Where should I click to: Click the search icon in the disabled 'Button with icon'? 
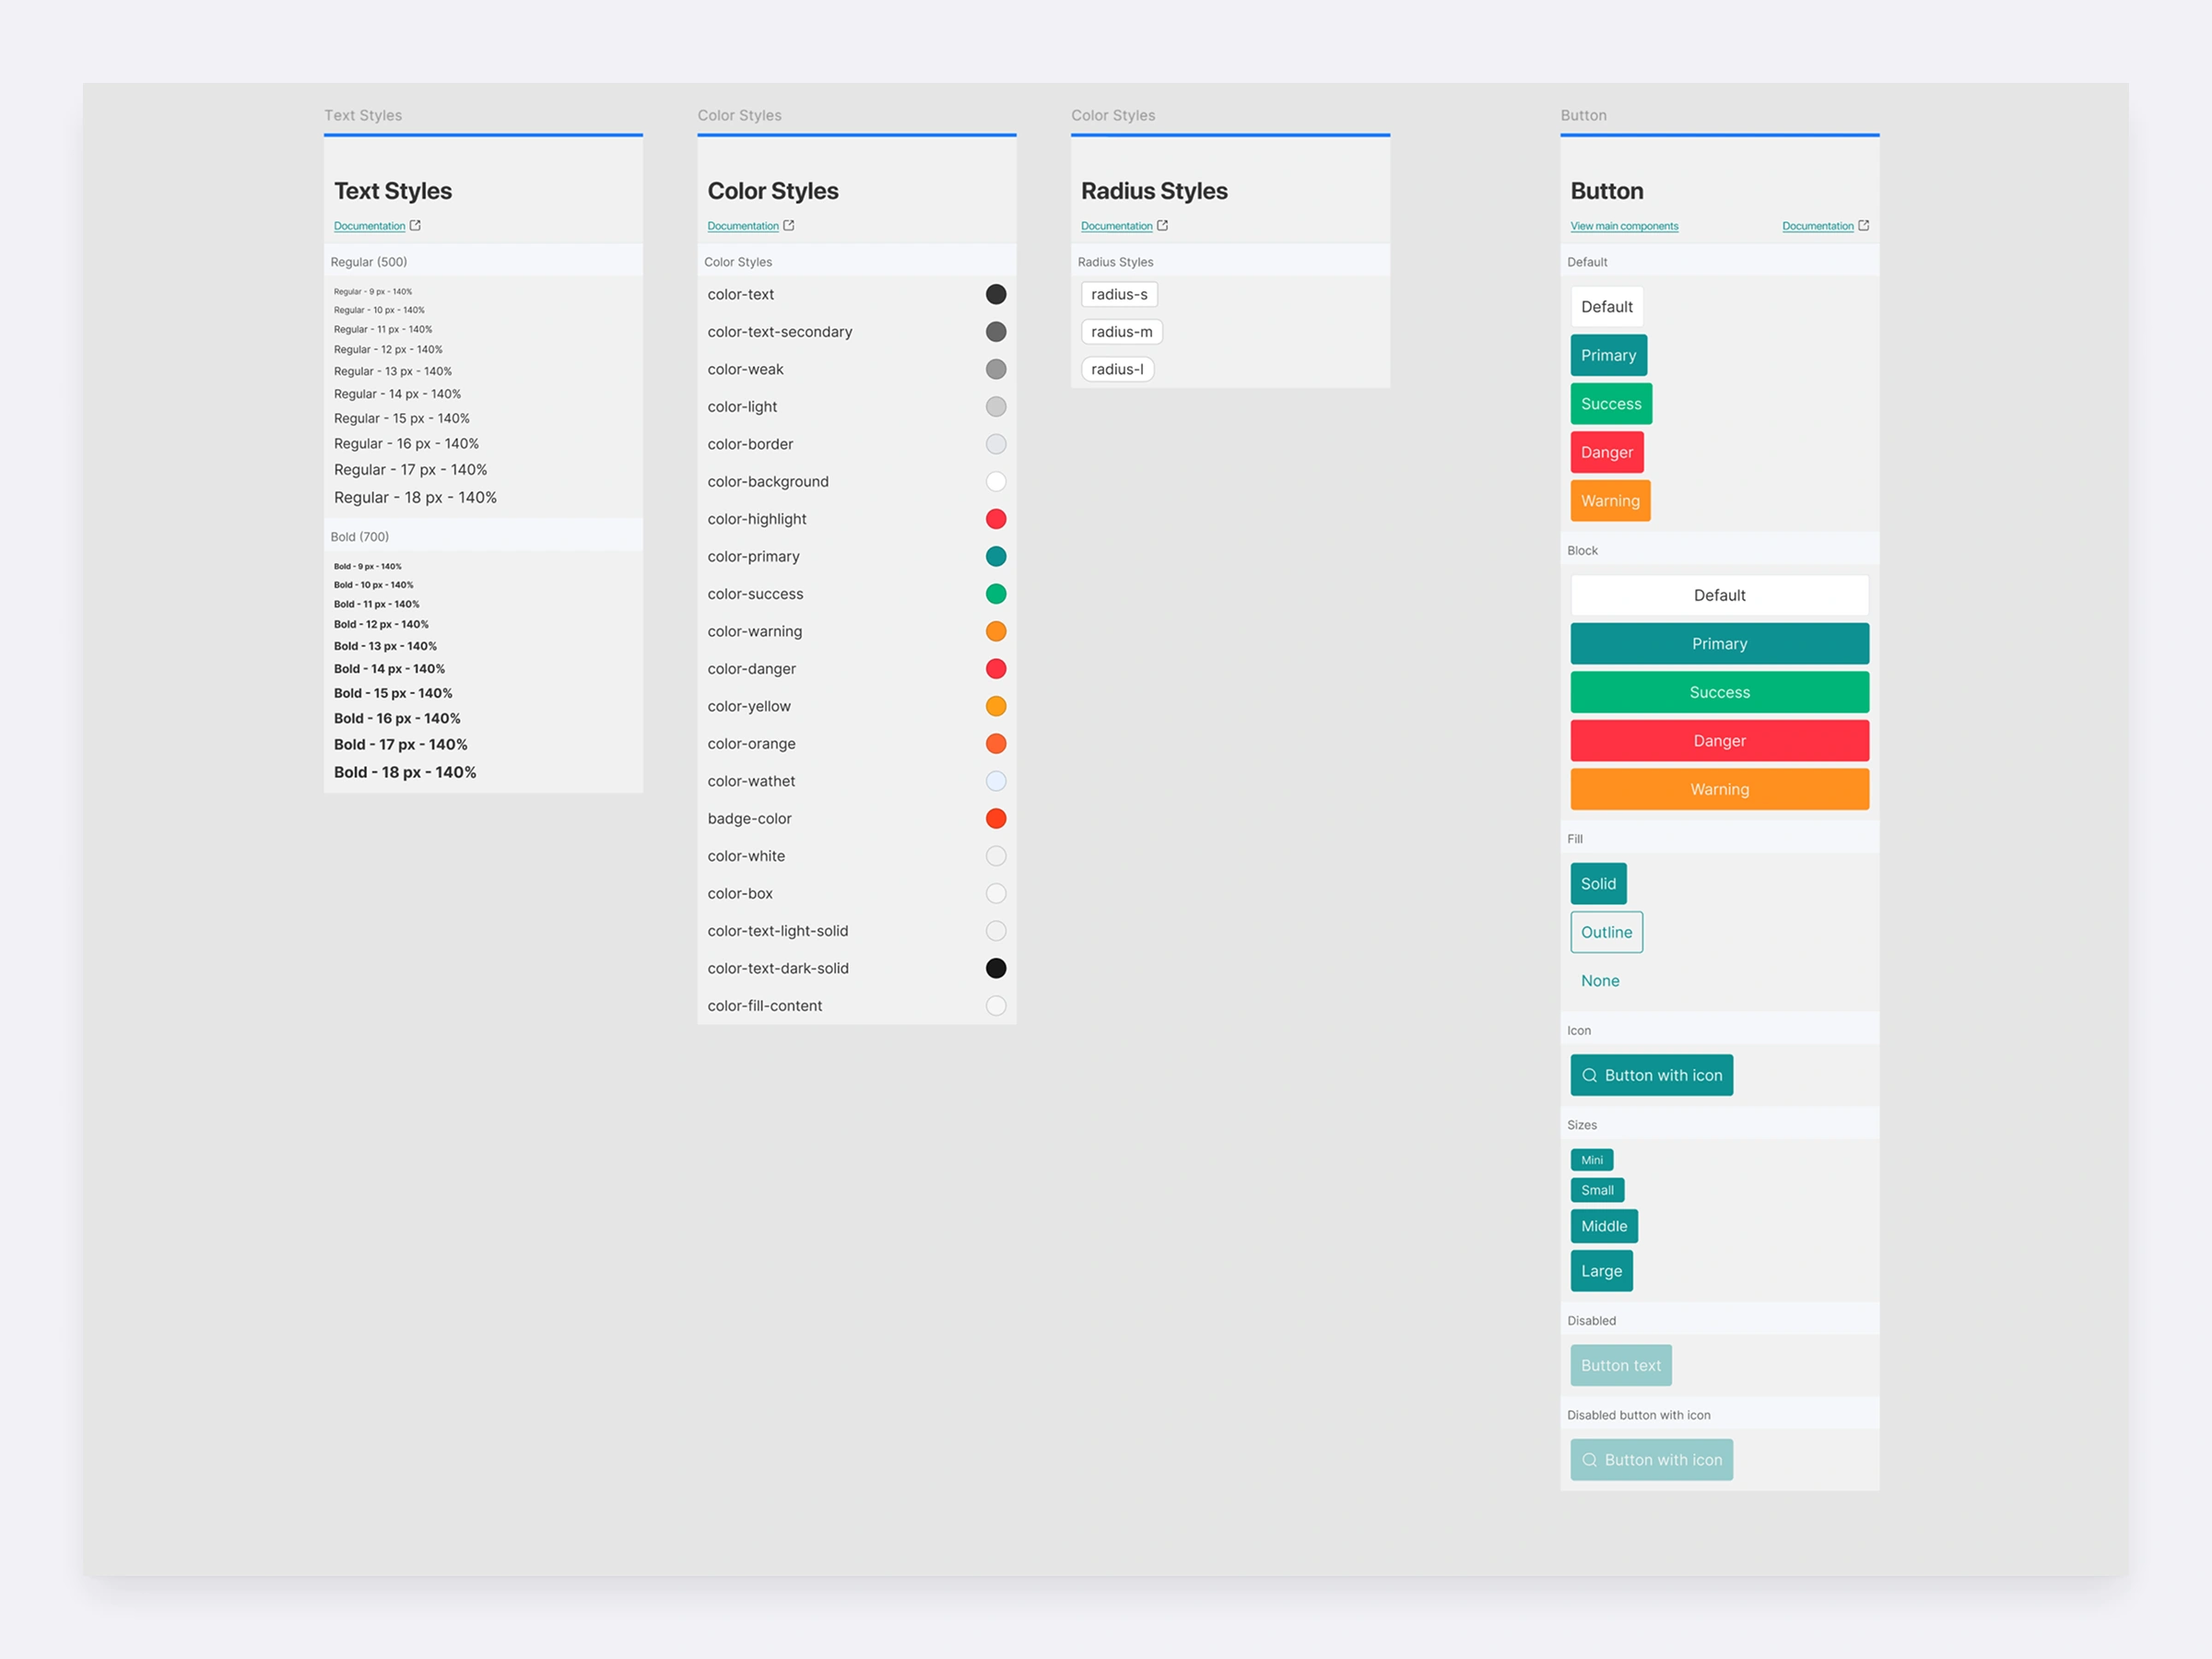[x=1589, y=1459]
